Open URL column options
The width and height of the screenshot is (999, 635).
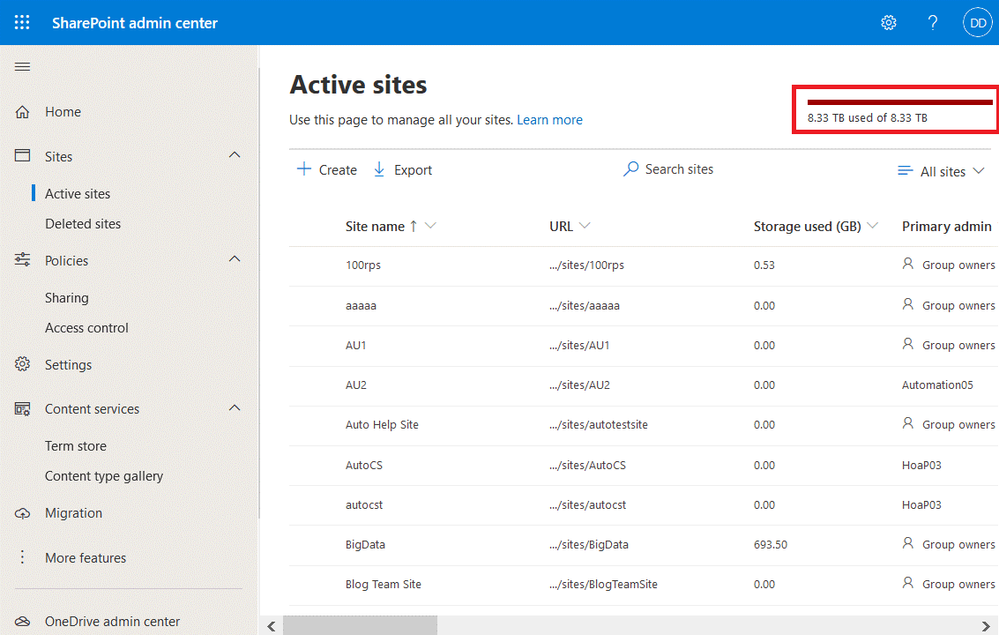click(584, 226)
